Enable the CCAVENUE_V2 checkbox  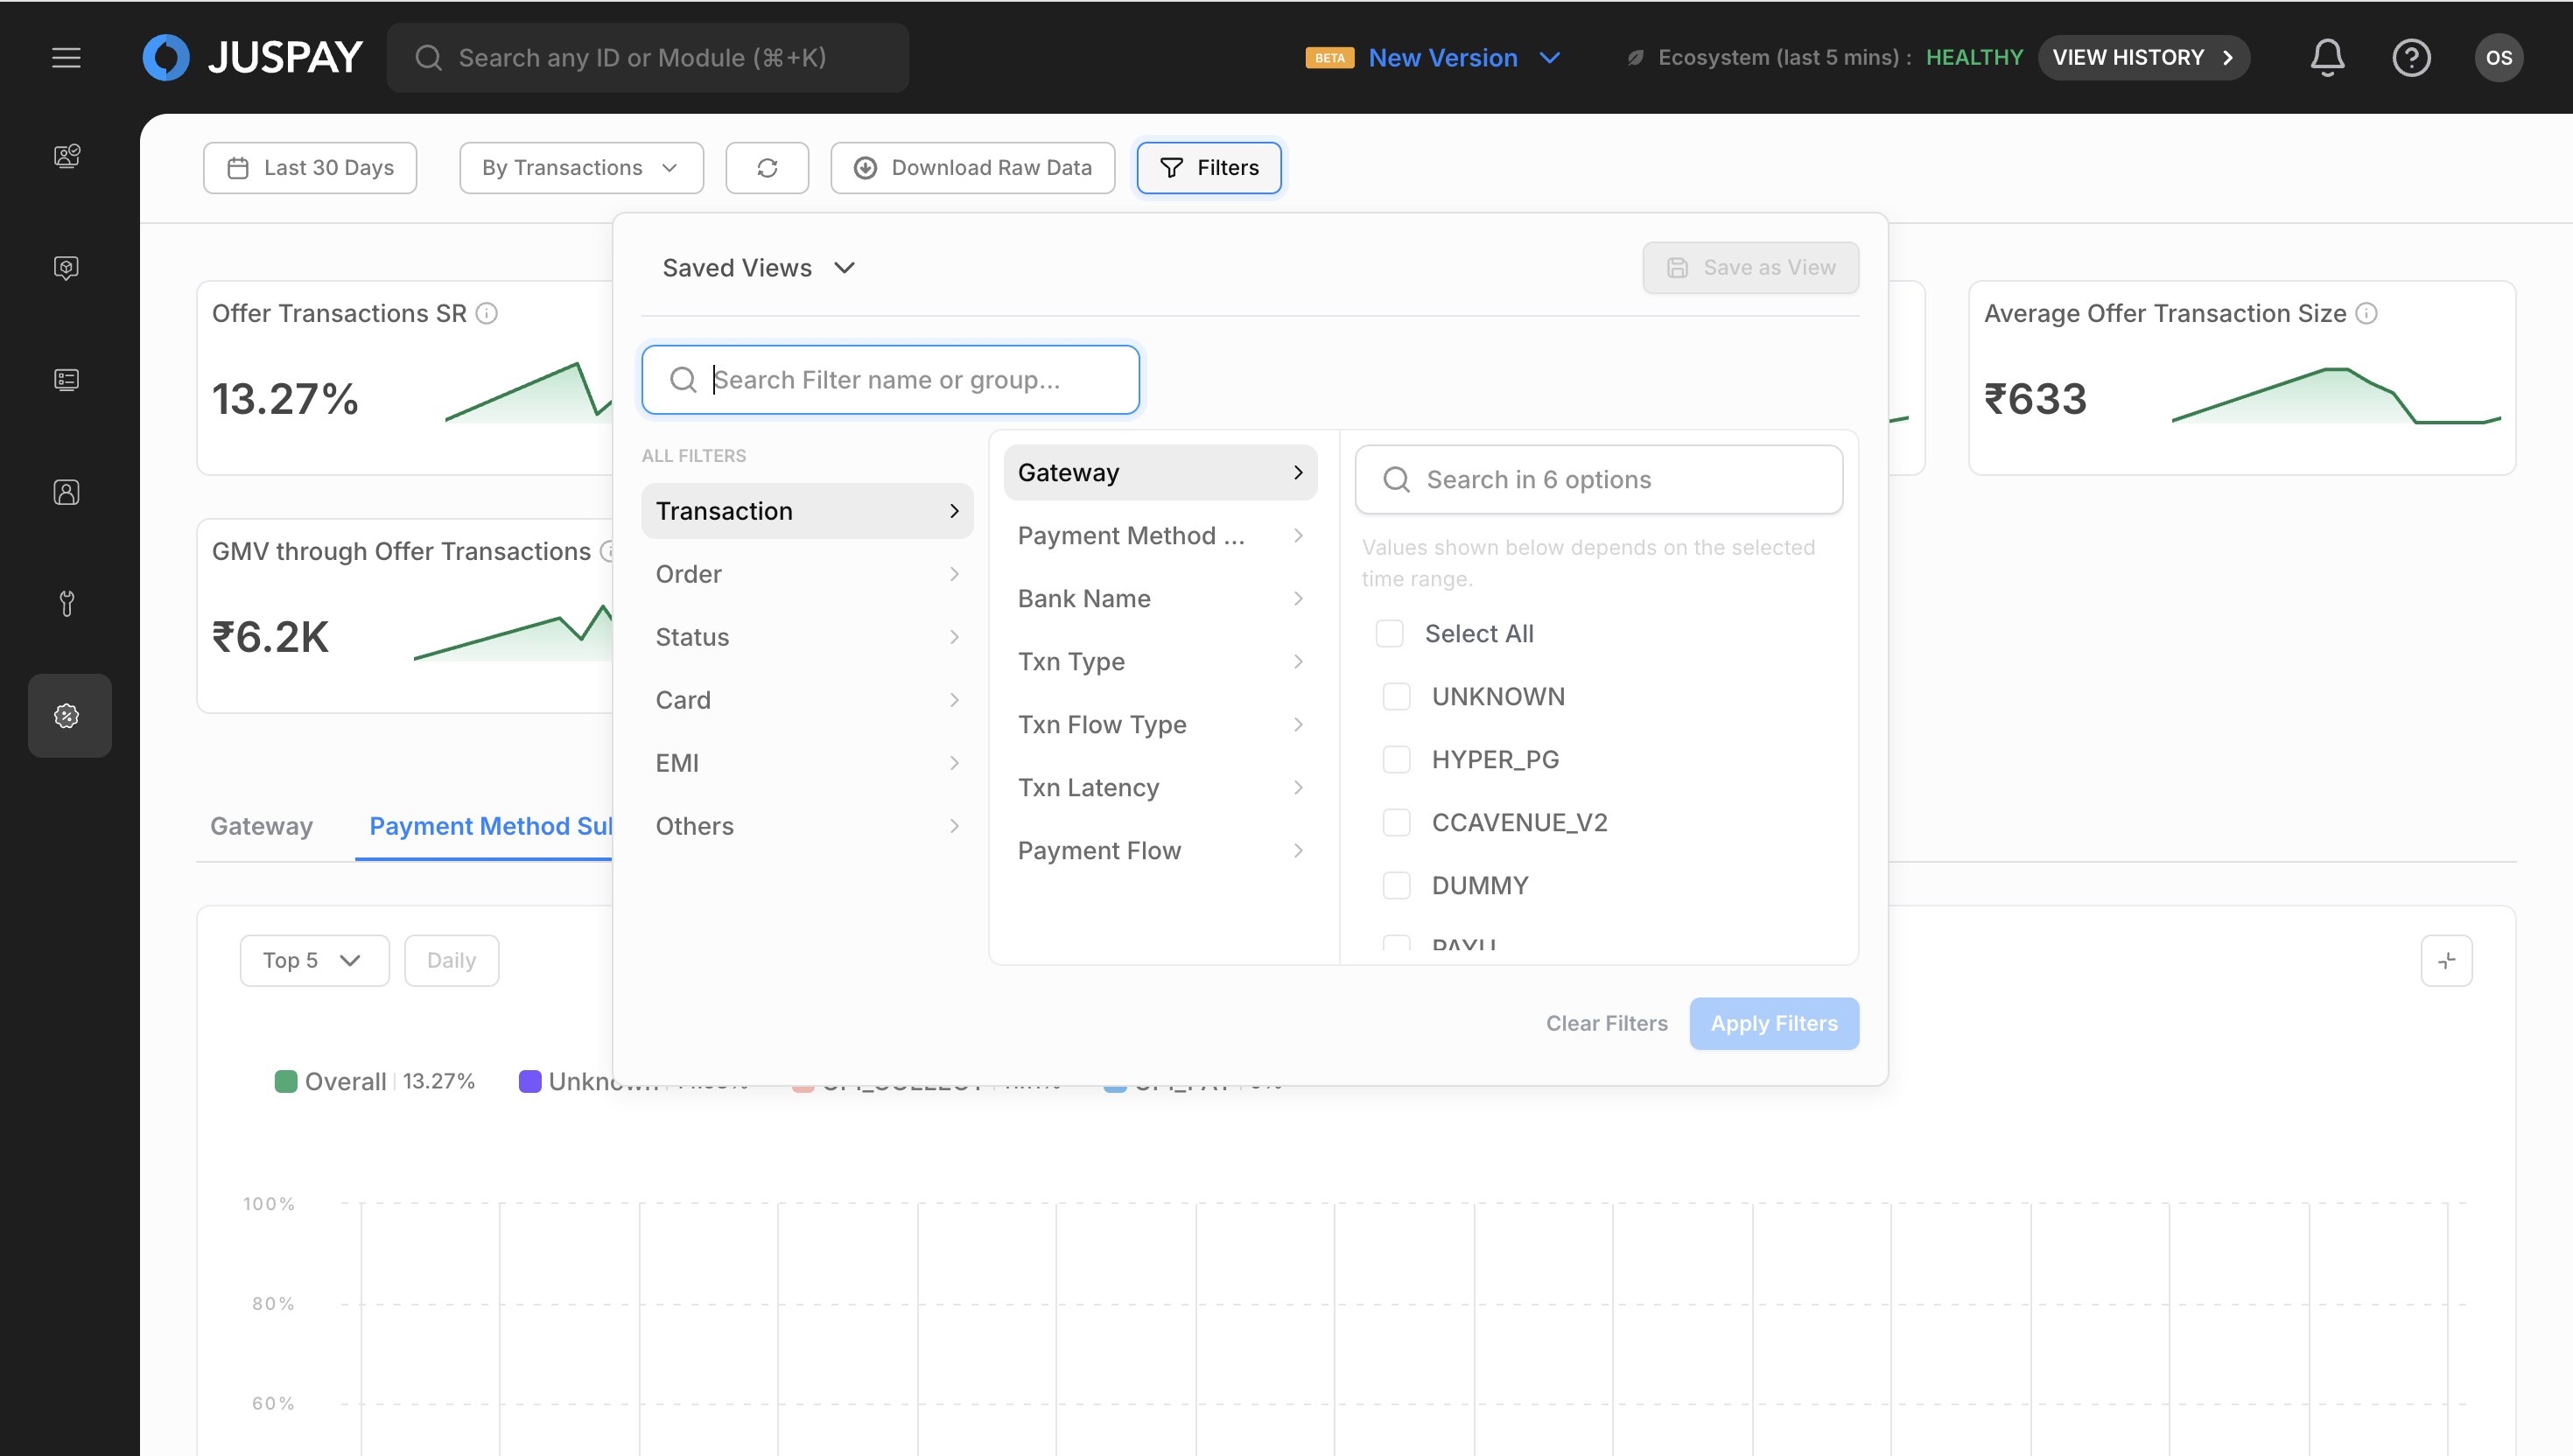click(x=1396, y=823)
